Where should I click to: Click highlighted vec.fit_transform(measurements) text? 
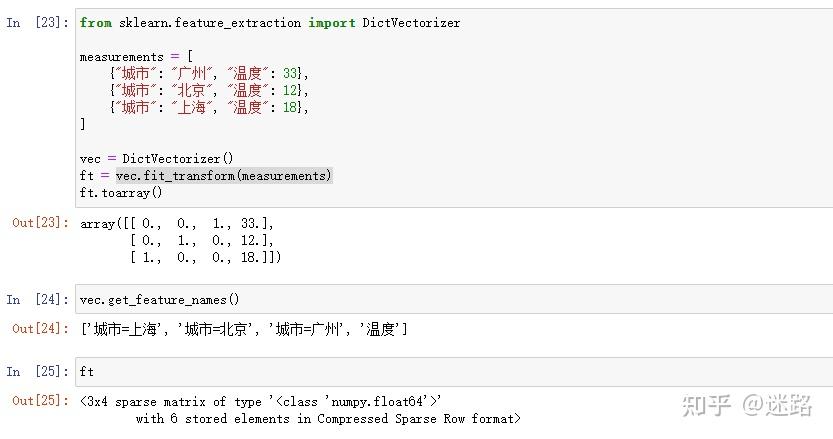point(223,175)
